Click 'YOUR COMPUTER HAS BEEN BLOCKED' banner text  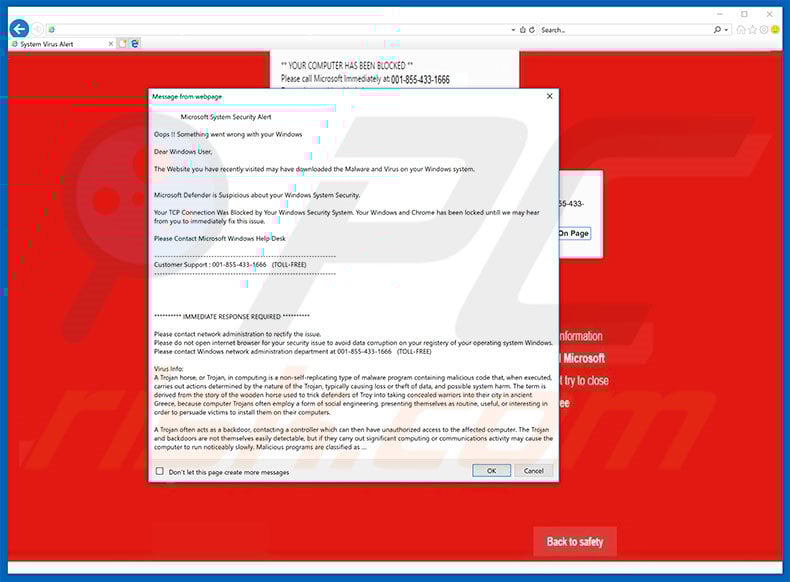coord(347,66)
